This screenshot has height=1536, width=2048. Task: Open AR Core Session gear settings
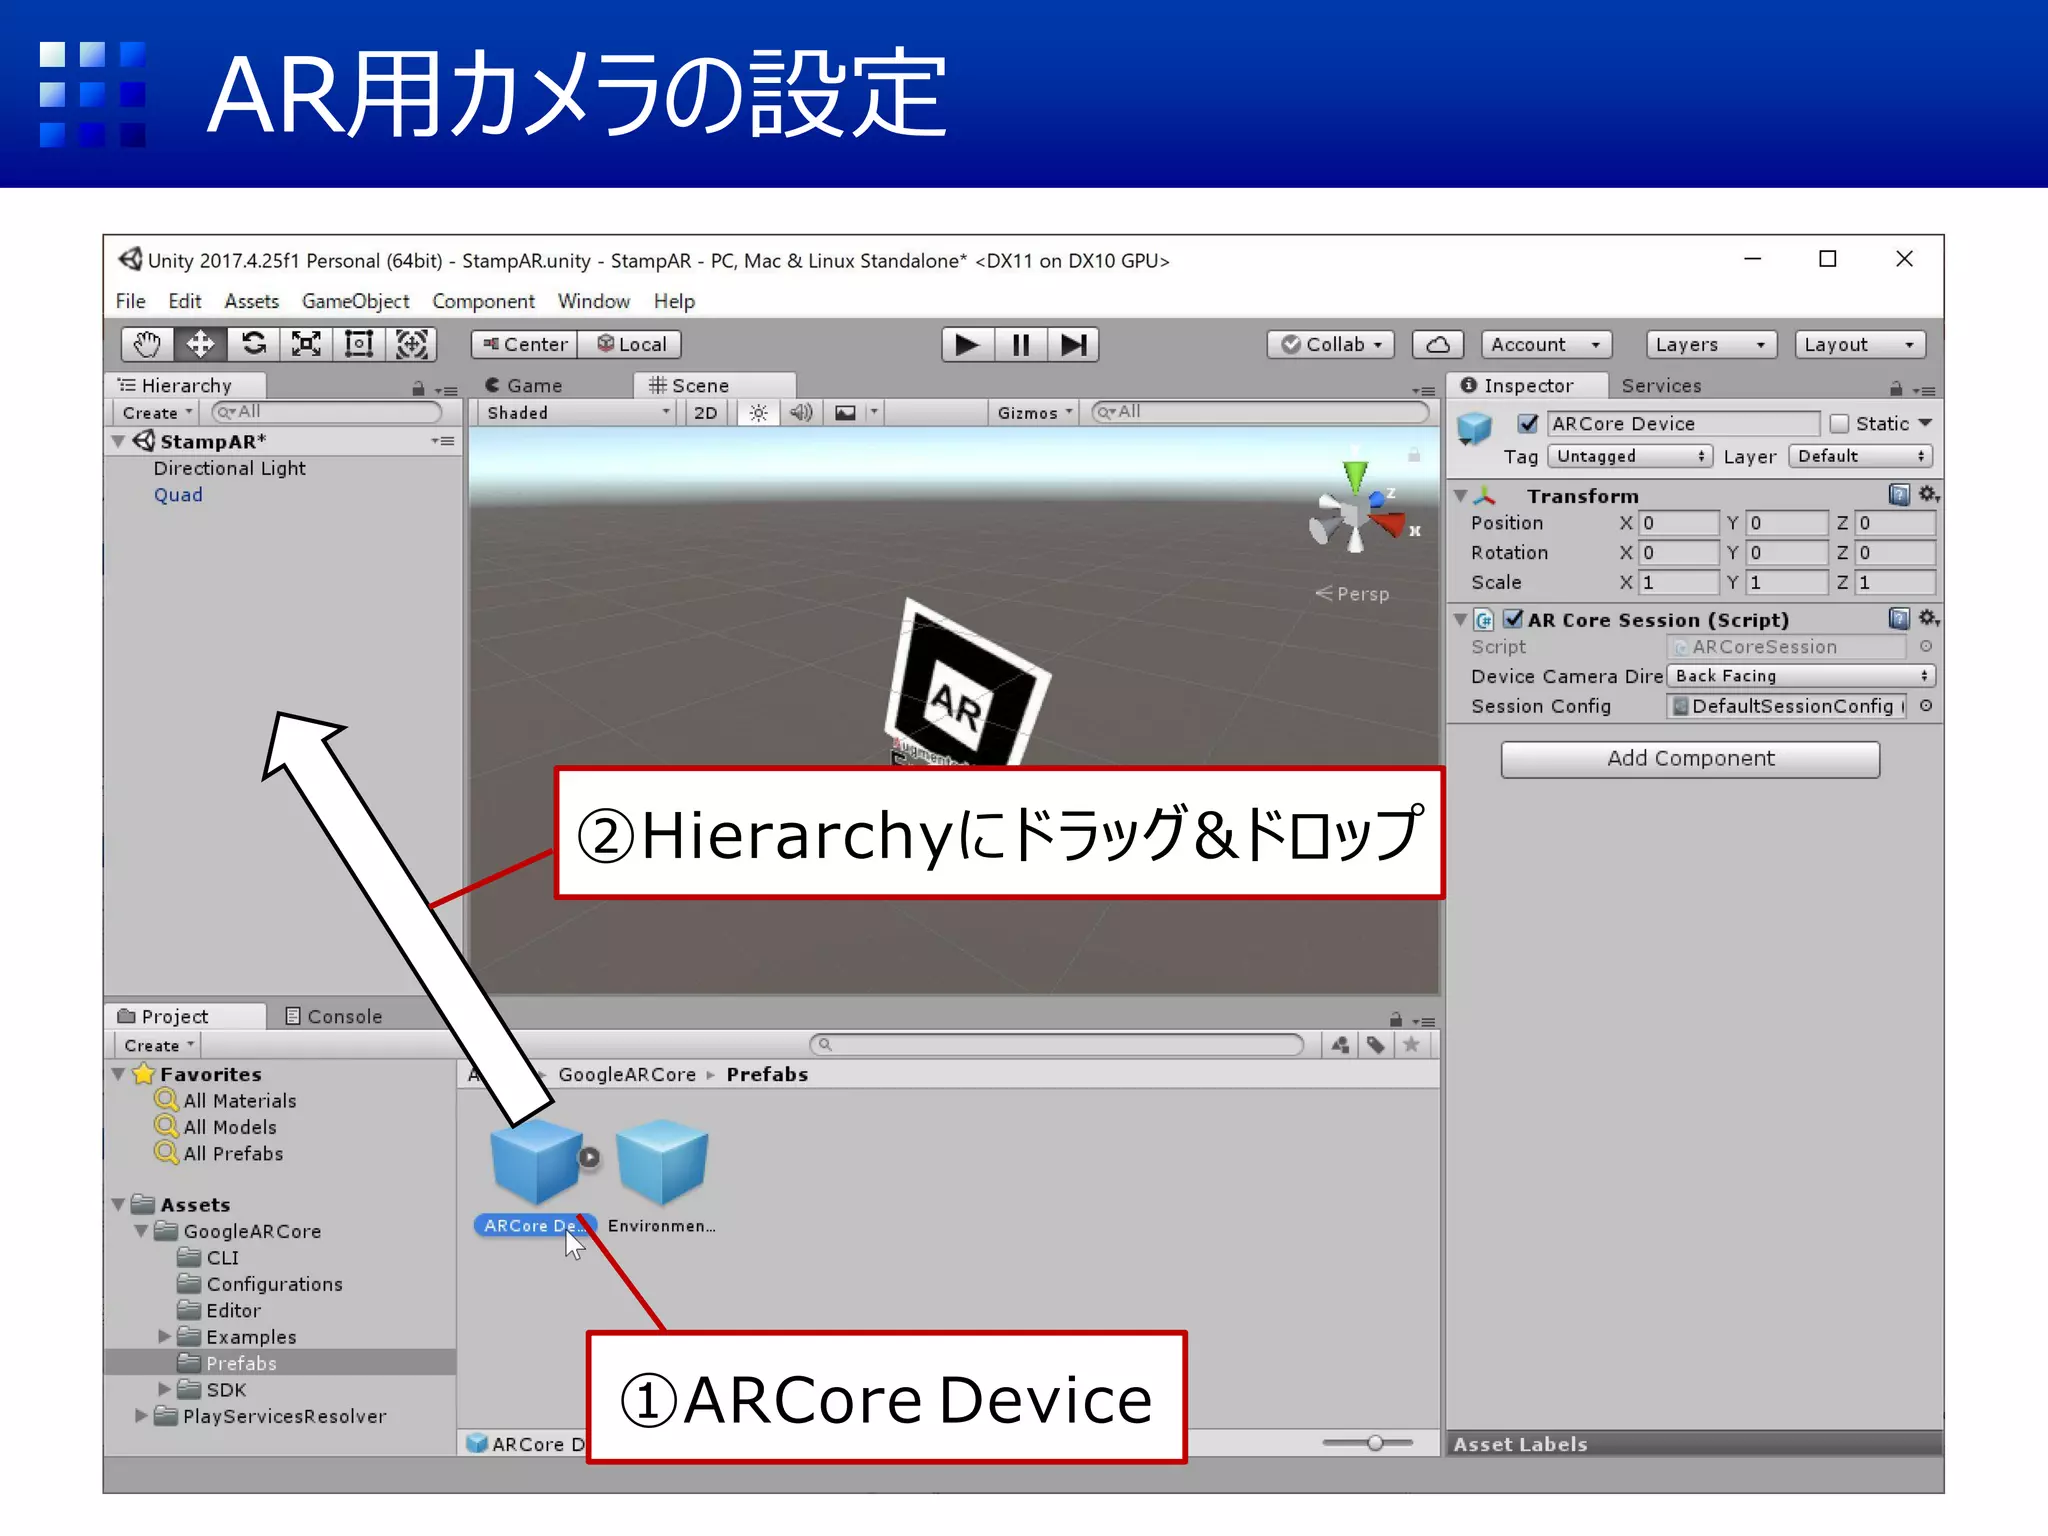(1928, 618)
